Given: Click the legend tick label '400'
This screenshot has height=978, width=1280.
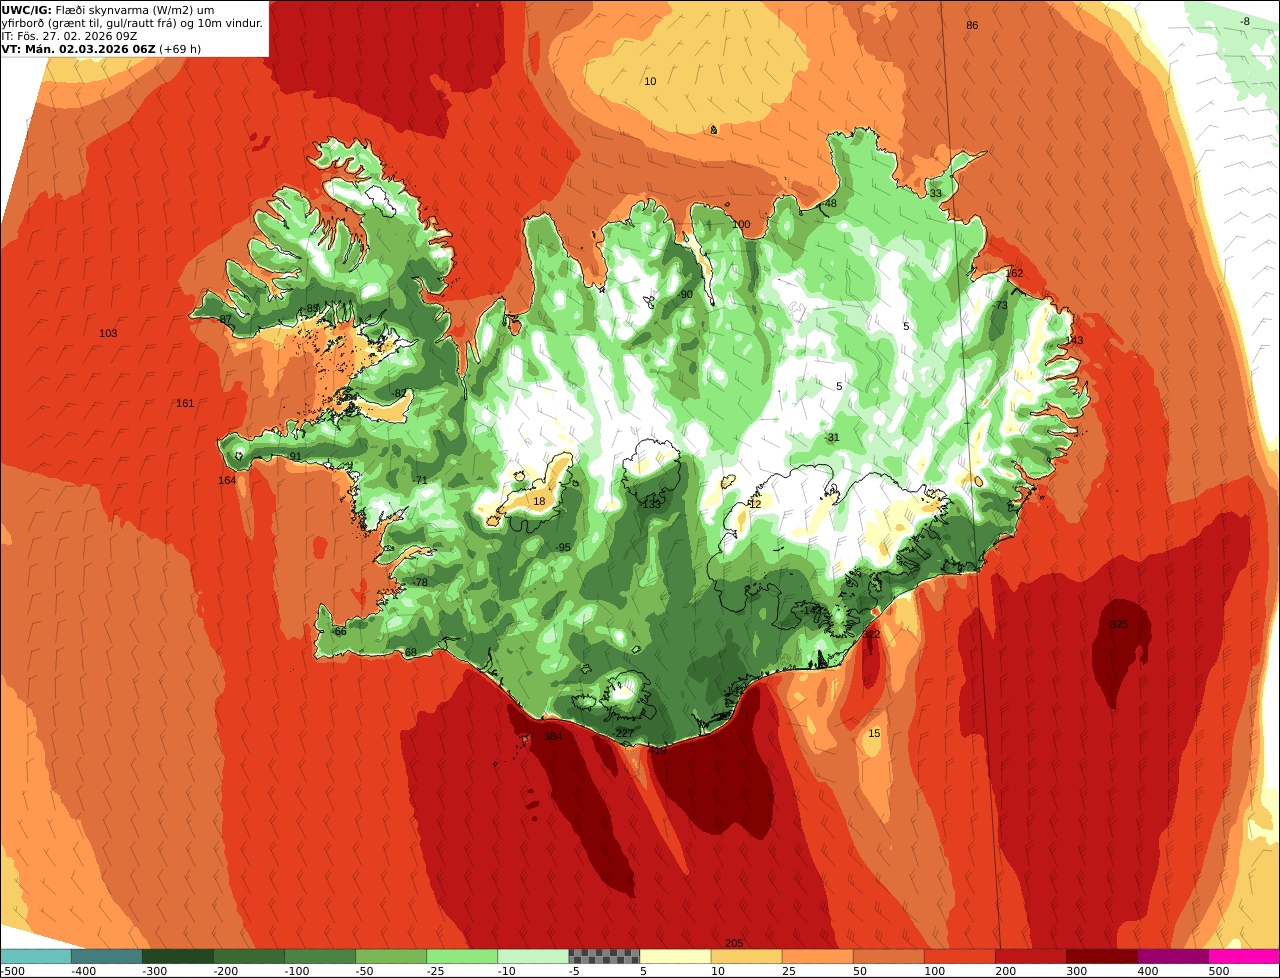Looking at the screenshot, I should tap(1147, 970).
